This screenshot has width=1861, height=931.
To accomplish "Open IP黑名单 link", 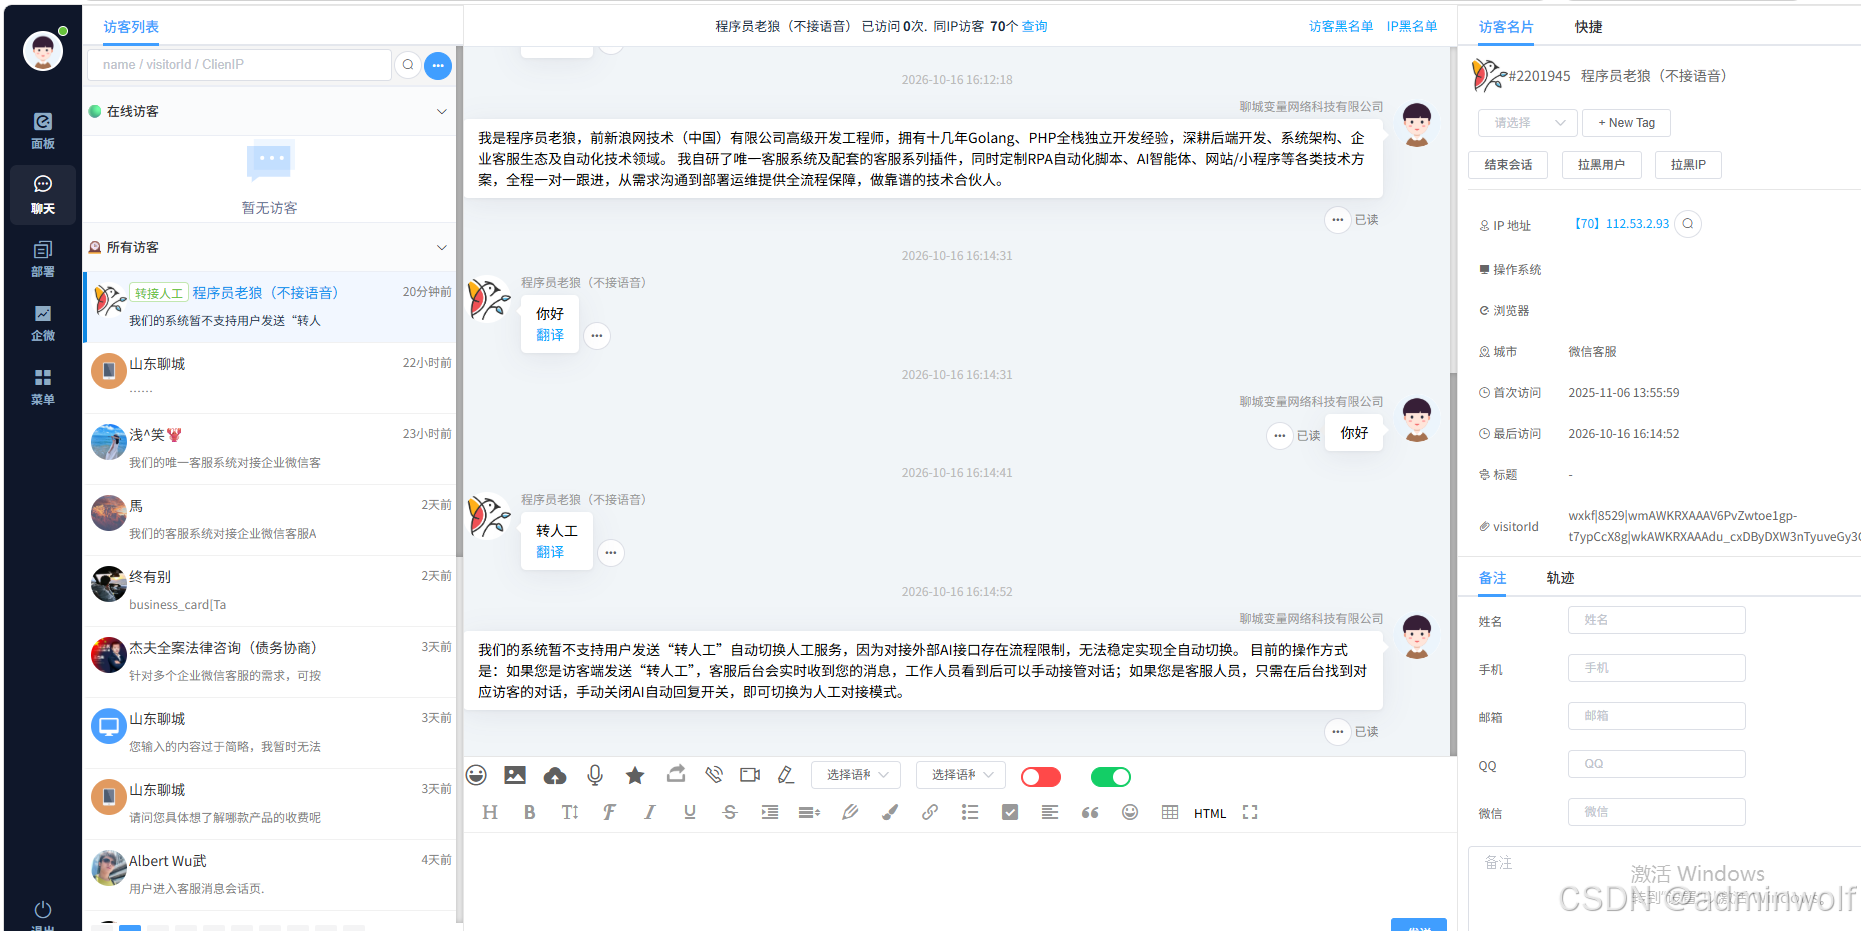I will 1412,27.
